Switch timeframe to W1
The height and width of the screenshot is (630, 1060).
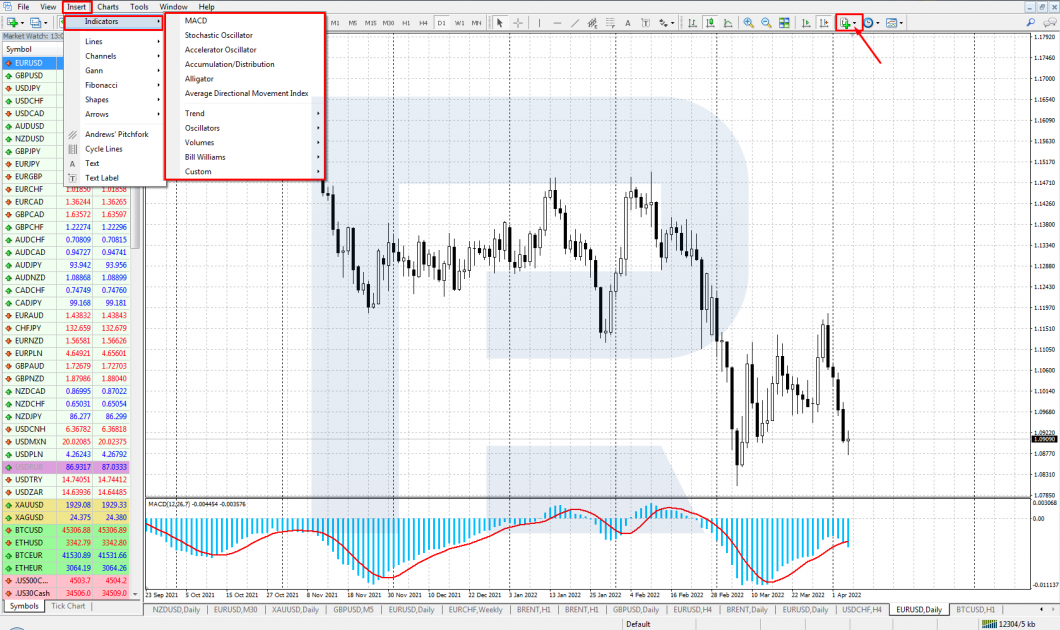pyautogui.click(x=459, y=23)
